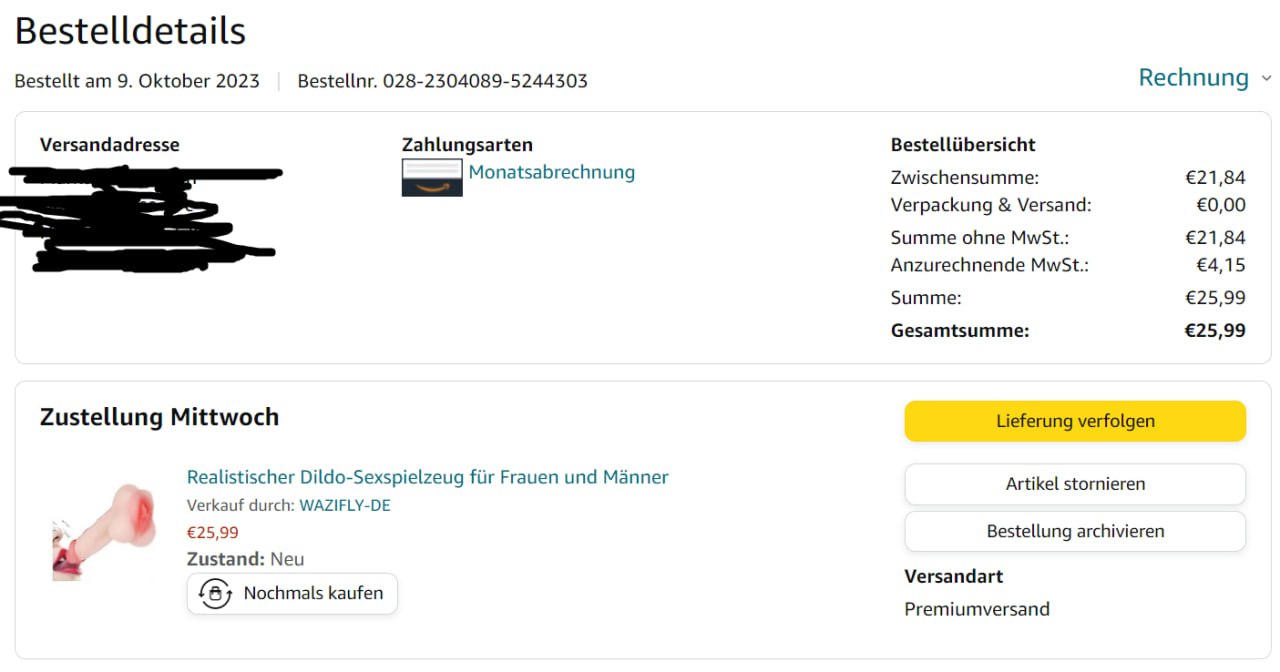
Task: Click the Gesamtsumme total amount
Action: click(1216, 330)
